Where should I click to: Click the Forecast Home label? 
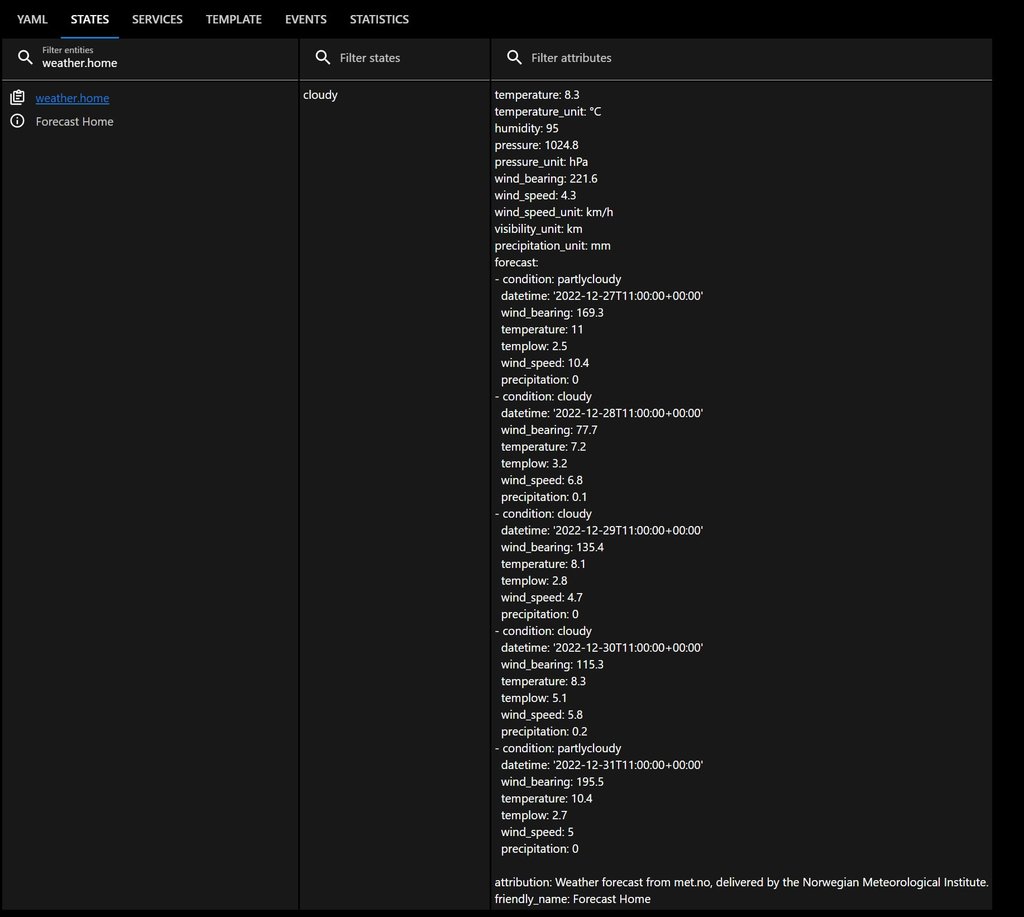pyautogui.click(x=74, y=121)
